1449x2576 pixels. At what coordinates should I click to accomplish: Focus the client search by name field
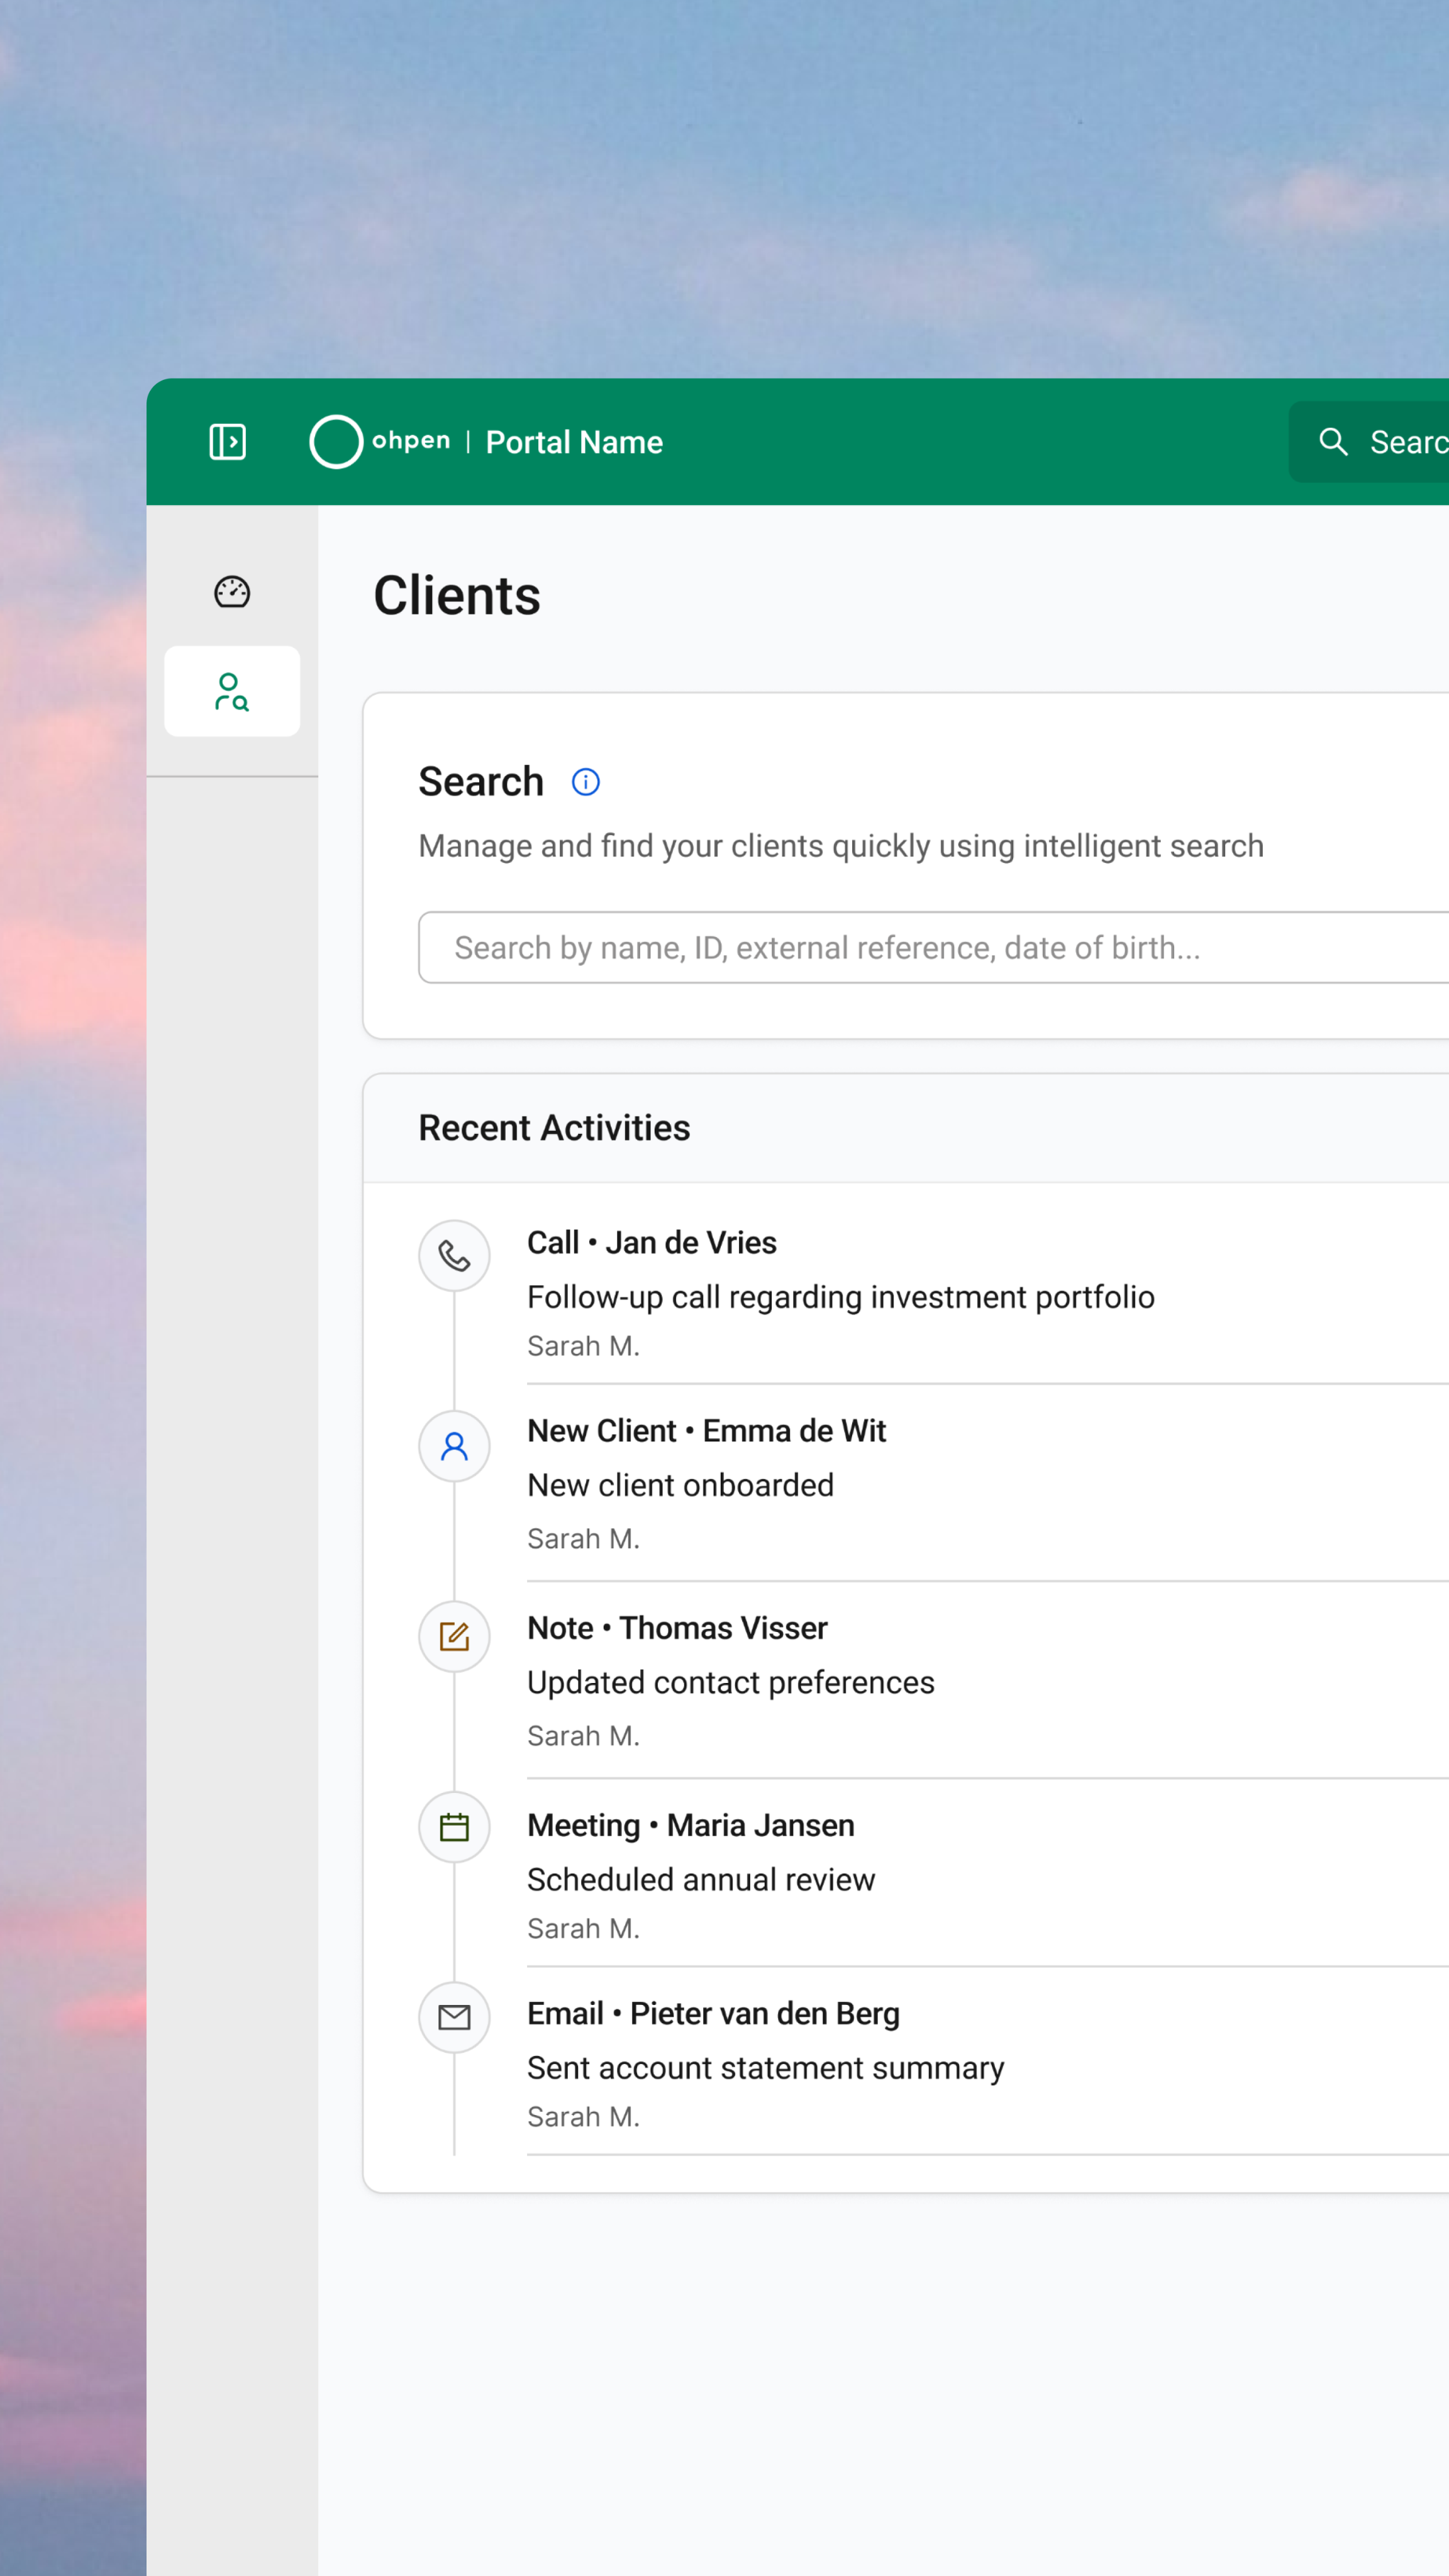pos(934,948)
